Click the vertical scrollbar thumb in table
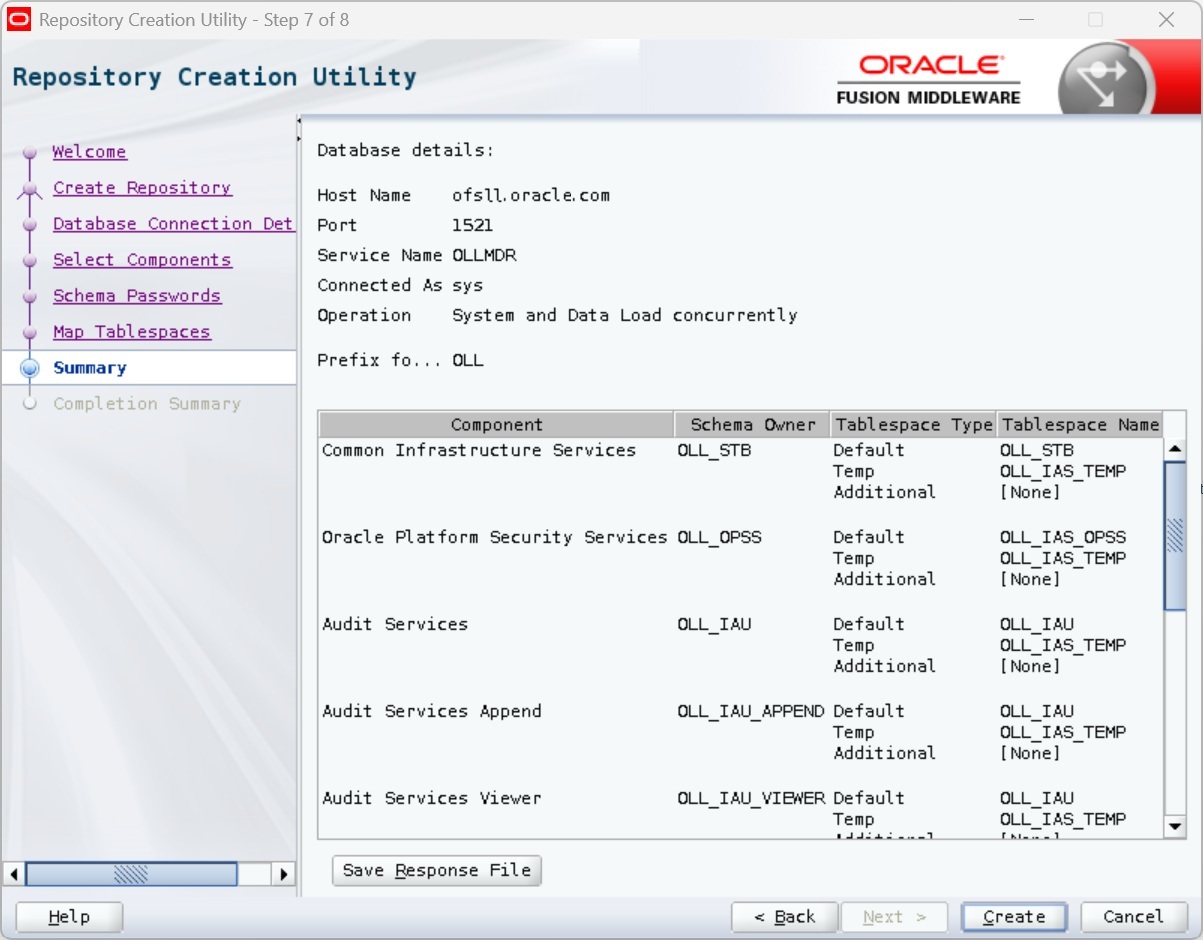This screenshot has height=940, width=1203. tap(1174, 535)
